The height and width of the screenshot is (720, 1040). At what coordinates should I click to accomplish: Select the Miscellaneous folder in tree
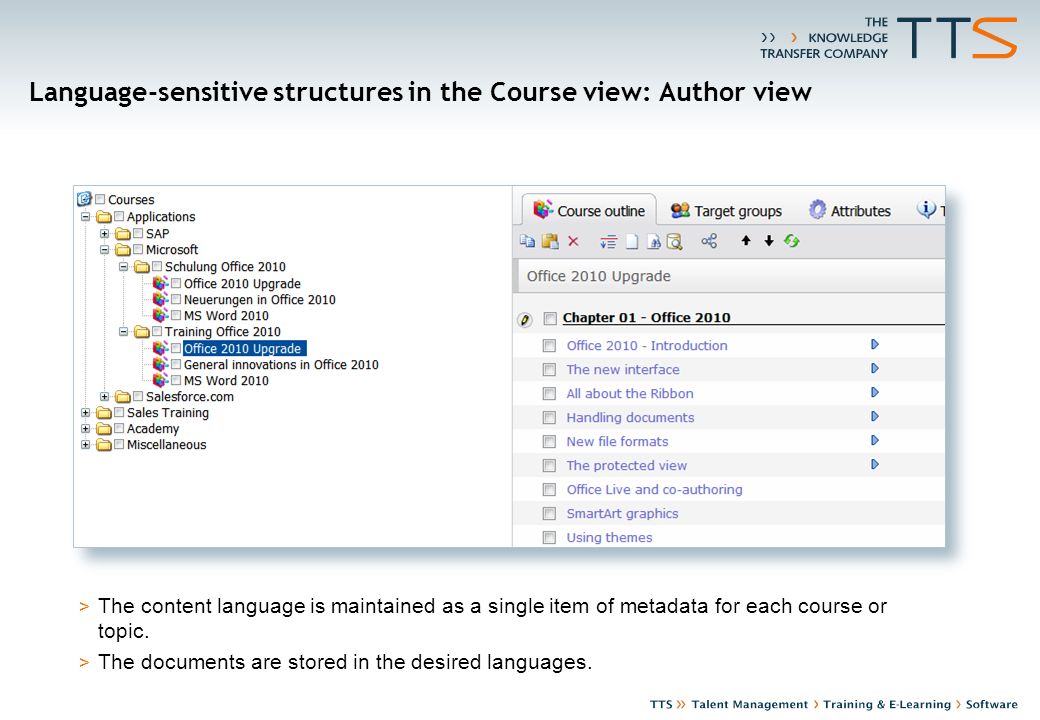coord(166,445)
